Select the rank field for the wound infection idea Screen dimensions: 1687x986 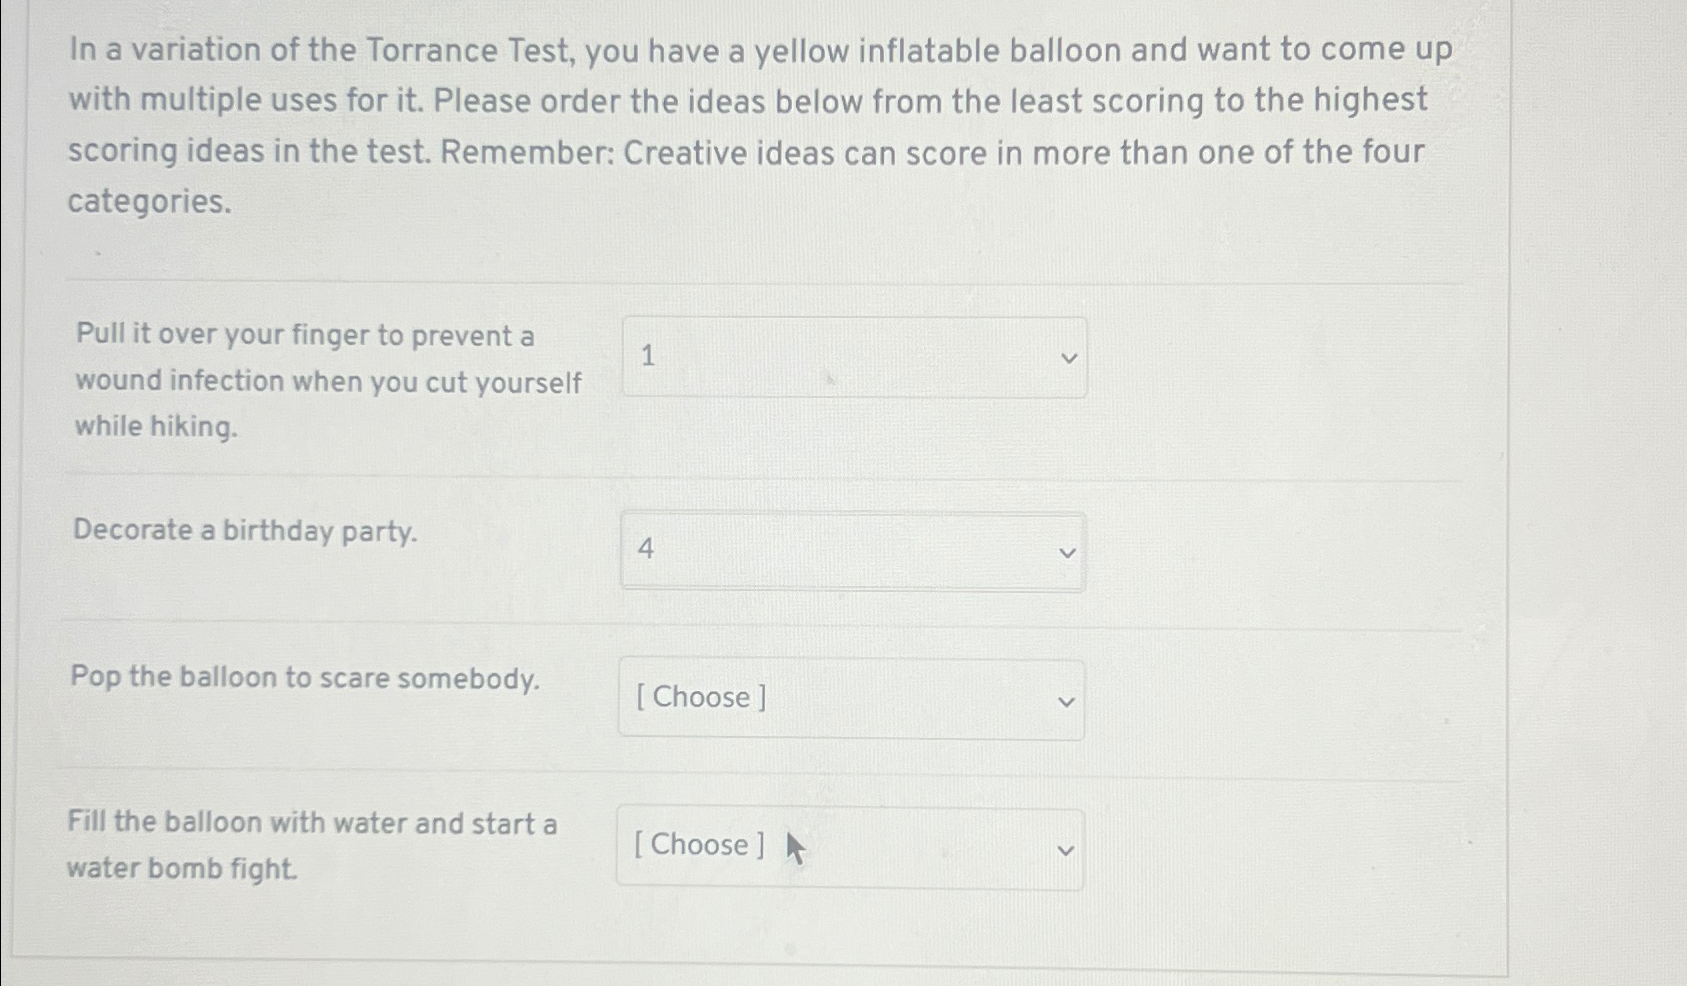pos(855,356)
